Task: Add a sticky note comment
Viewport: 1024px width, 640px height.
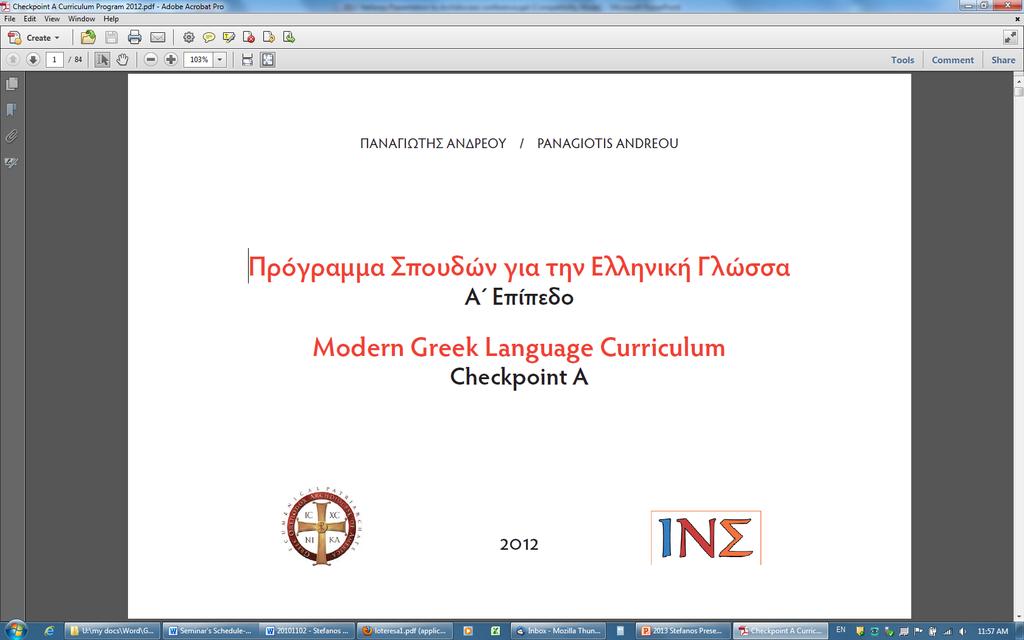Action: (x=209, y=38)
